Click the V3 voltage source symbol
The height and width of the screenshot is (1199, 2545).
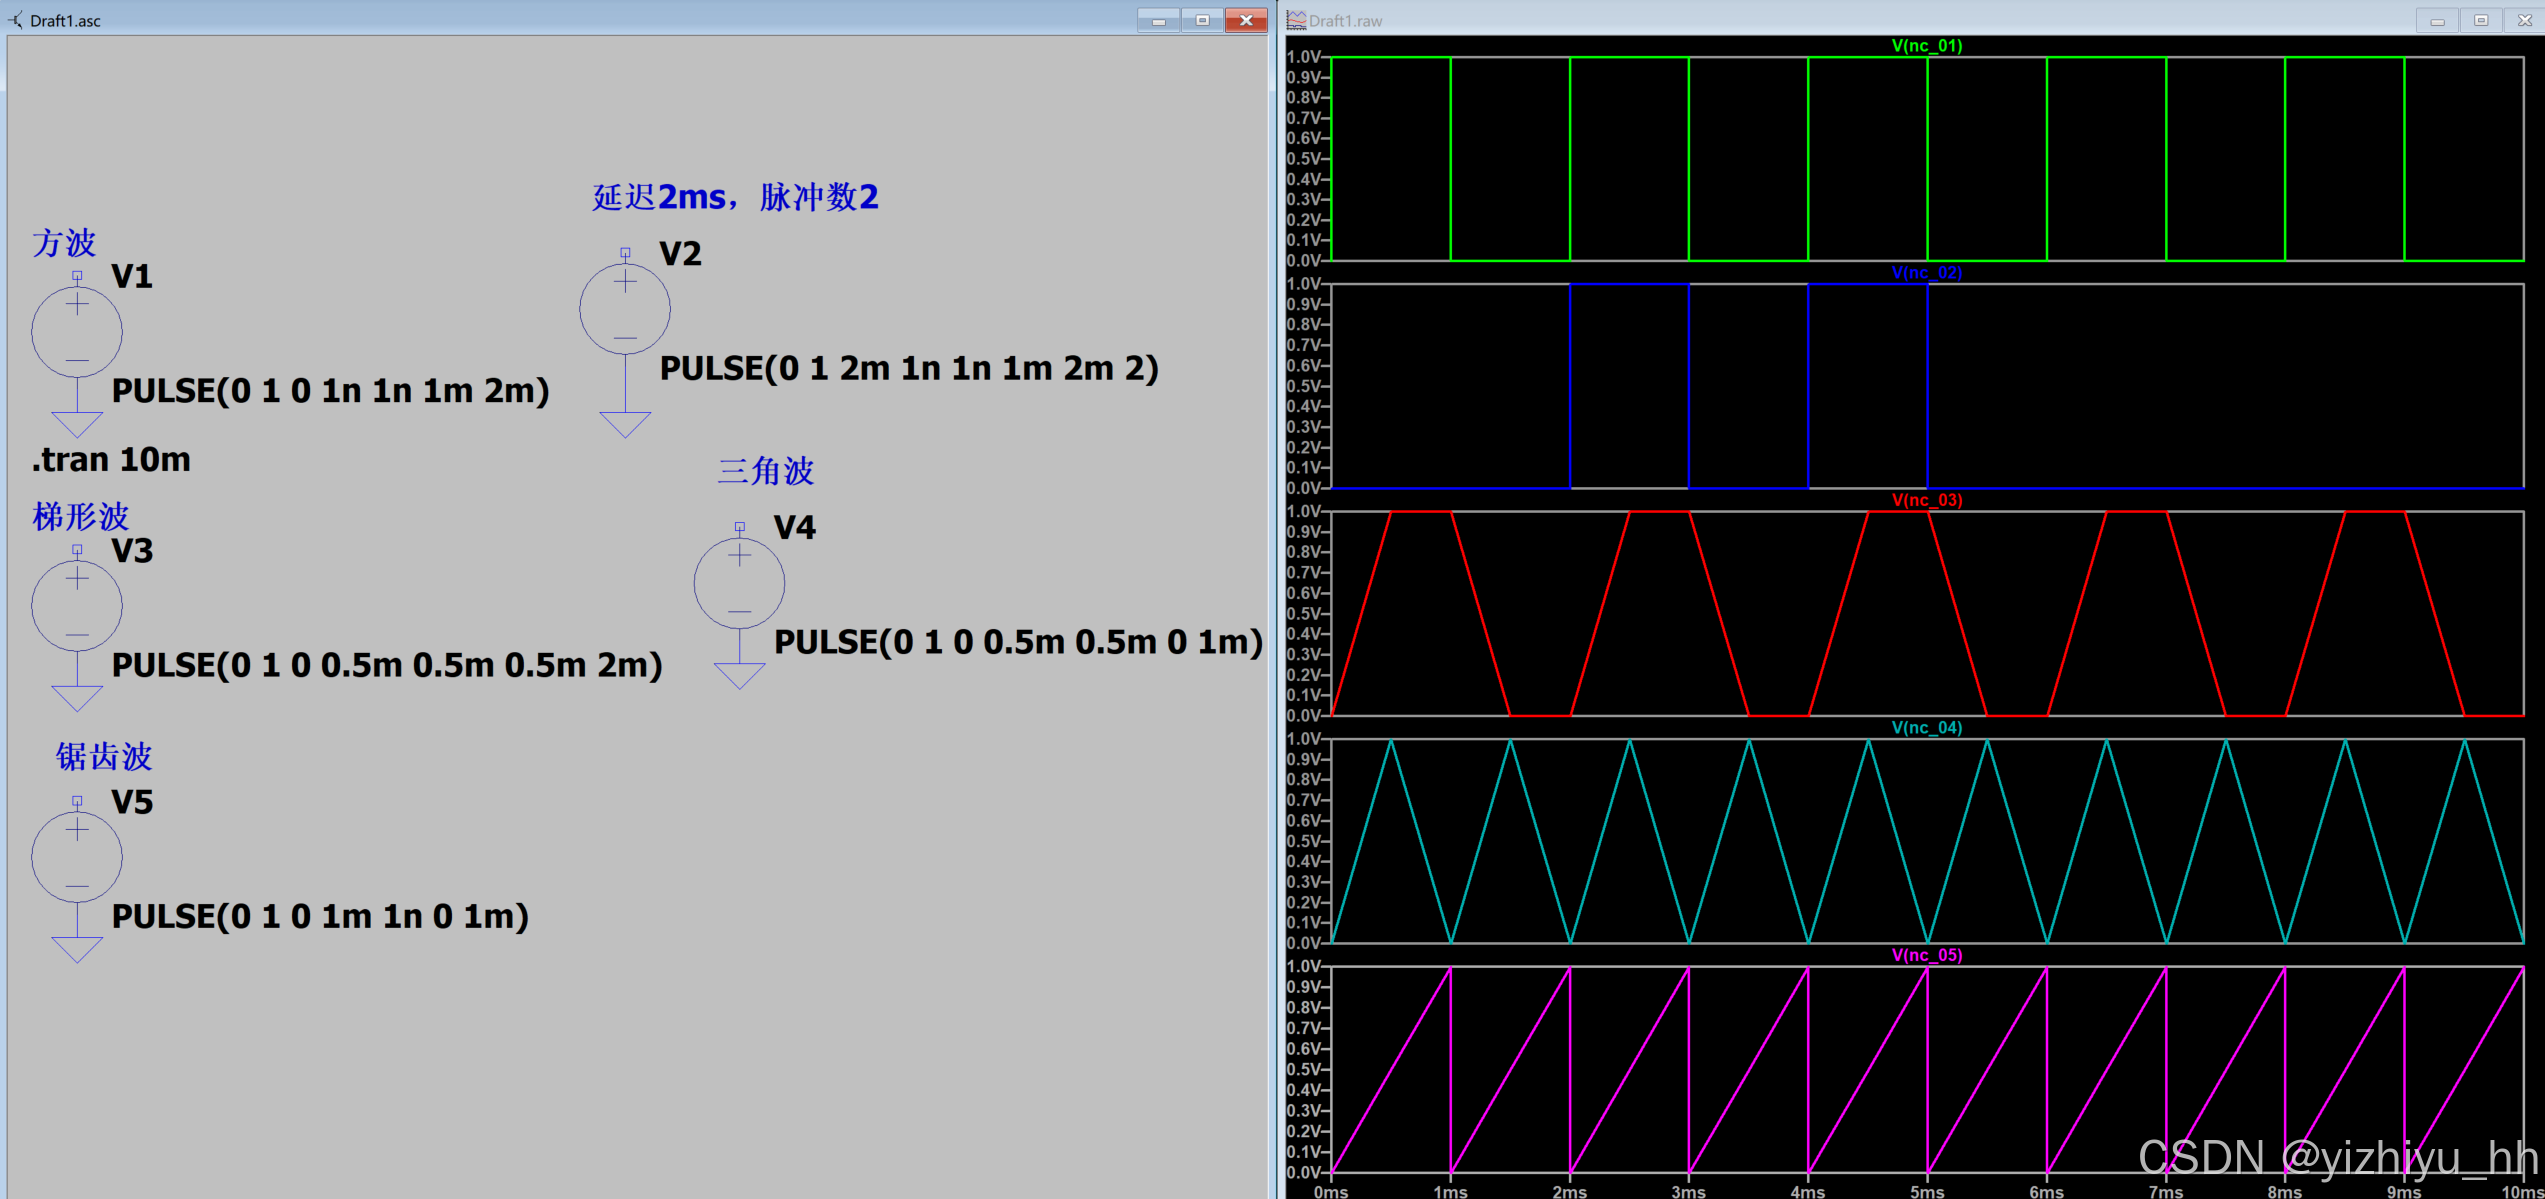coord(77,606)
